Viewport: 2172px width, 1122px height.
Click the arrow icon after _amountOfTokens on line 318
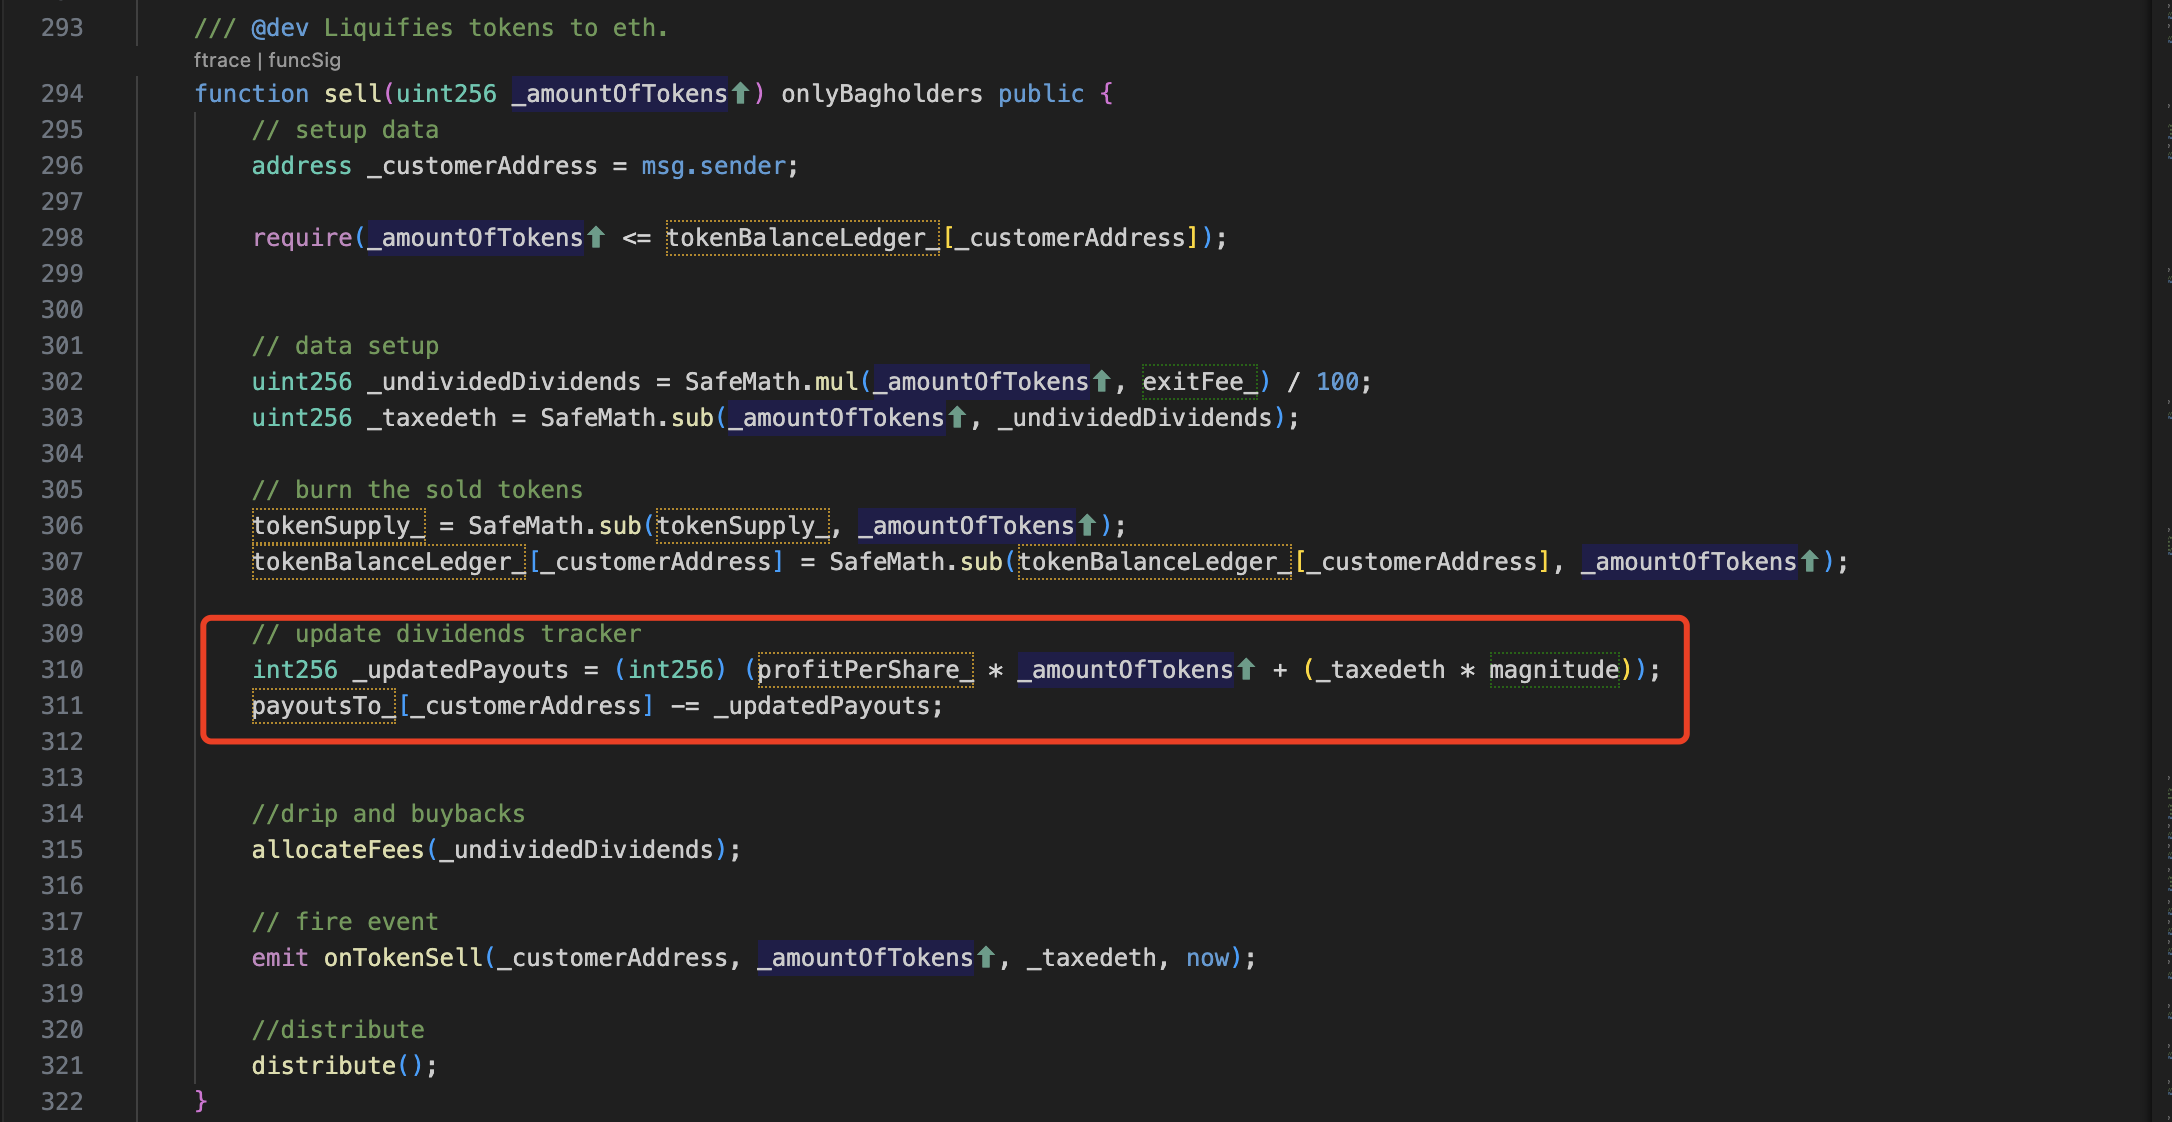986,957
